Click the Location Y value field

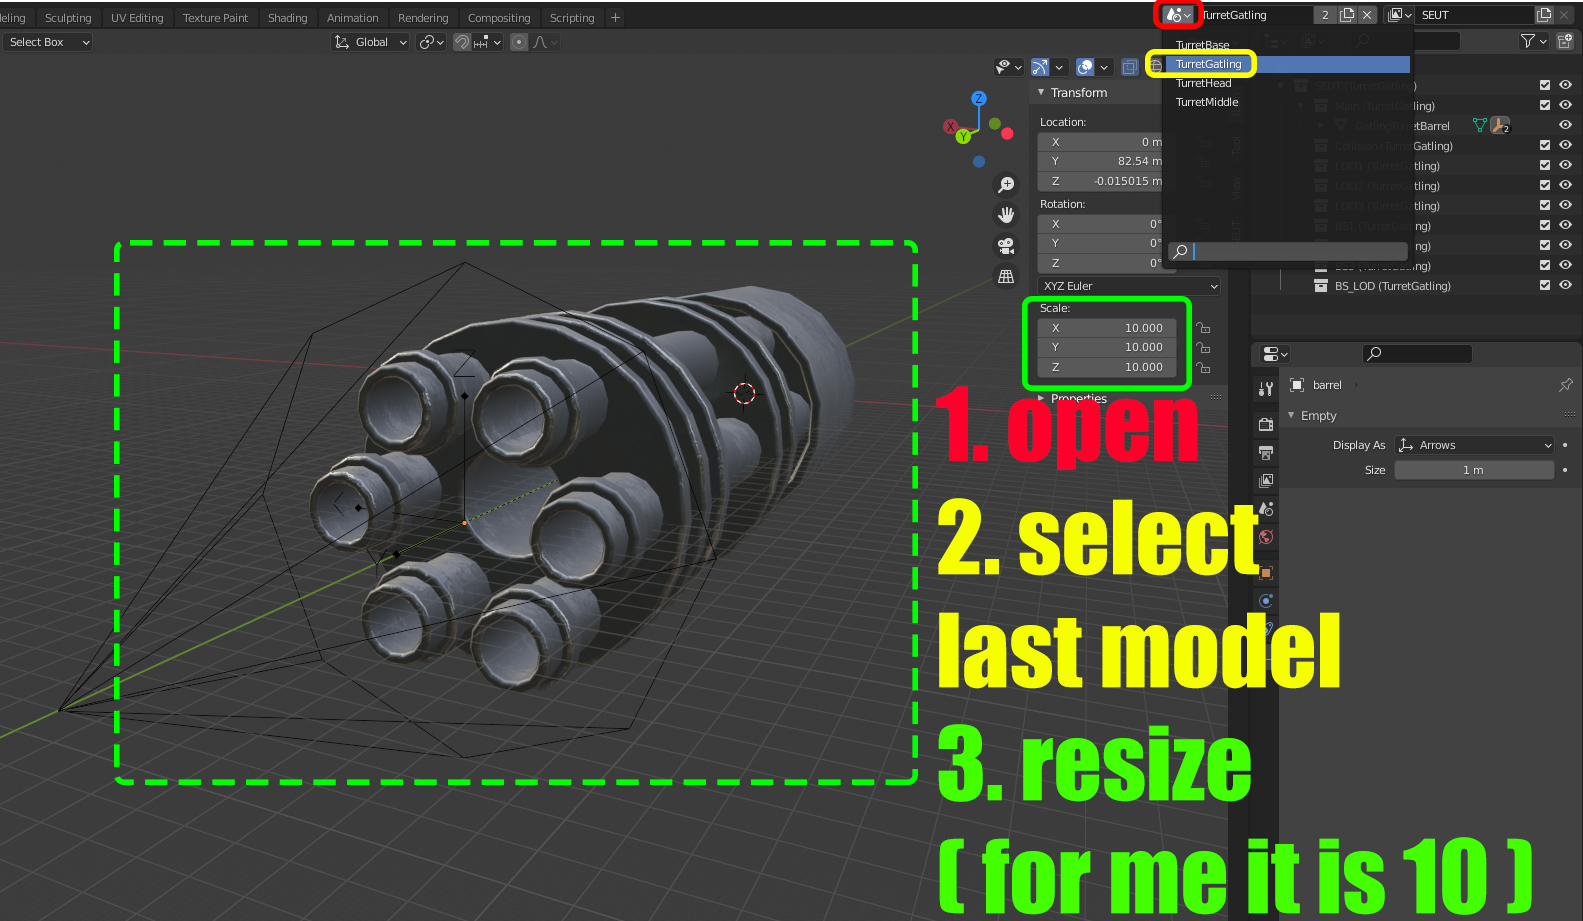(1101, 161)
